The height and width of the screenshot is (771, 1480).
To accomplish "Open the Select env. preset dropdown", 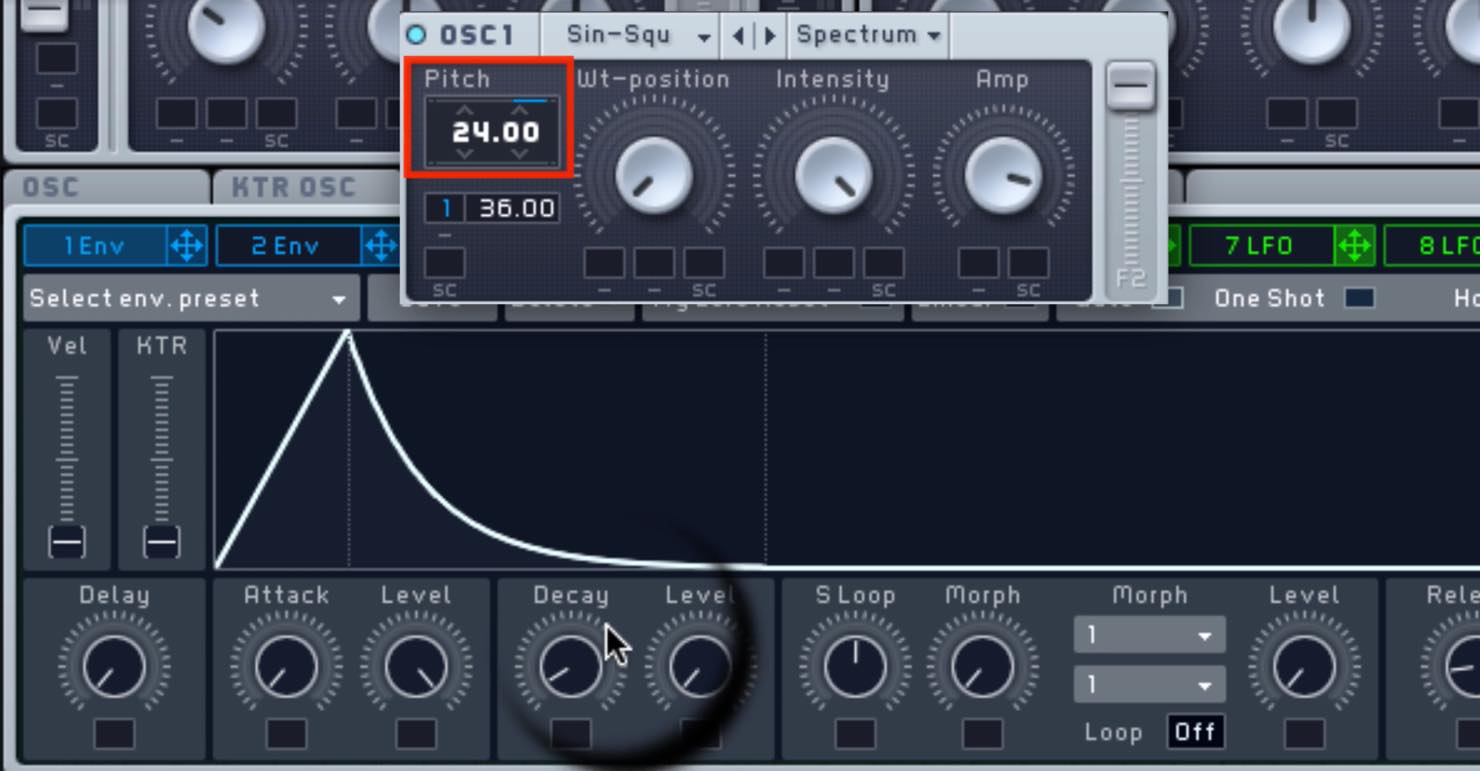I will 189,298.
